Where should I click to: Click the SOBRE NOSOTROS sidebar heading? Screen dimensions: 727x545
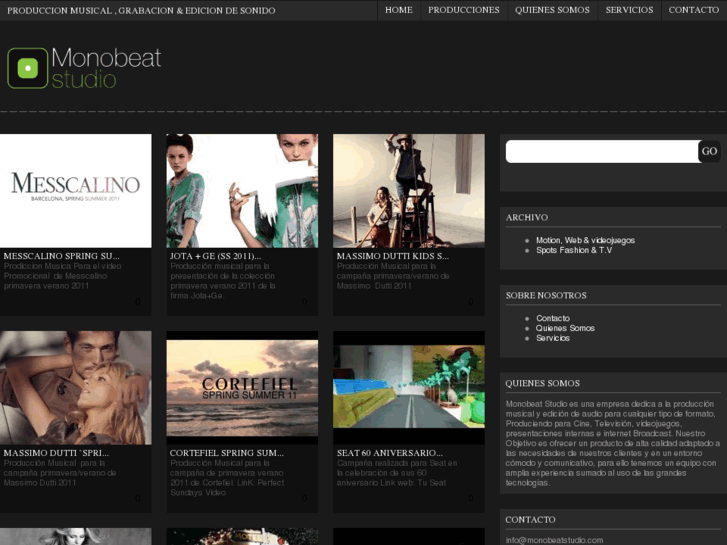[546, 295]
